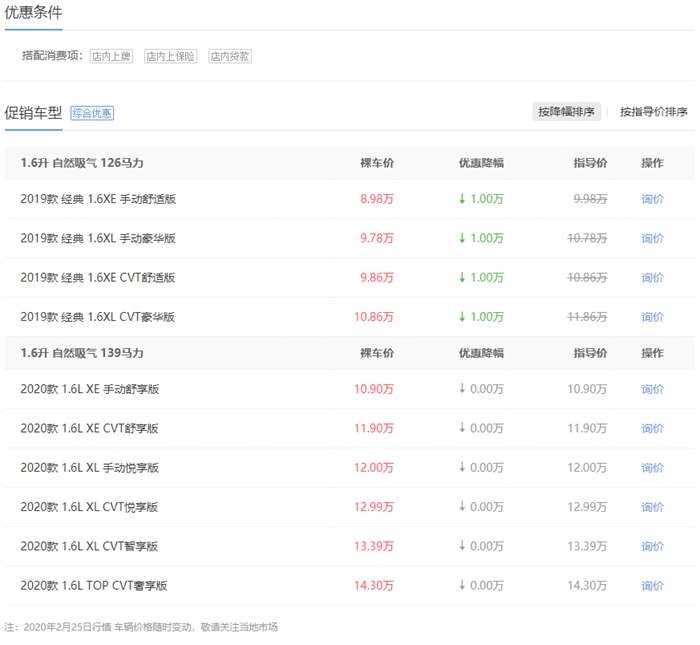The width and height of the screenshot is (700, 645).
Task: Click the red 12.00万 bare car price
Action: (x=374, y=468)
